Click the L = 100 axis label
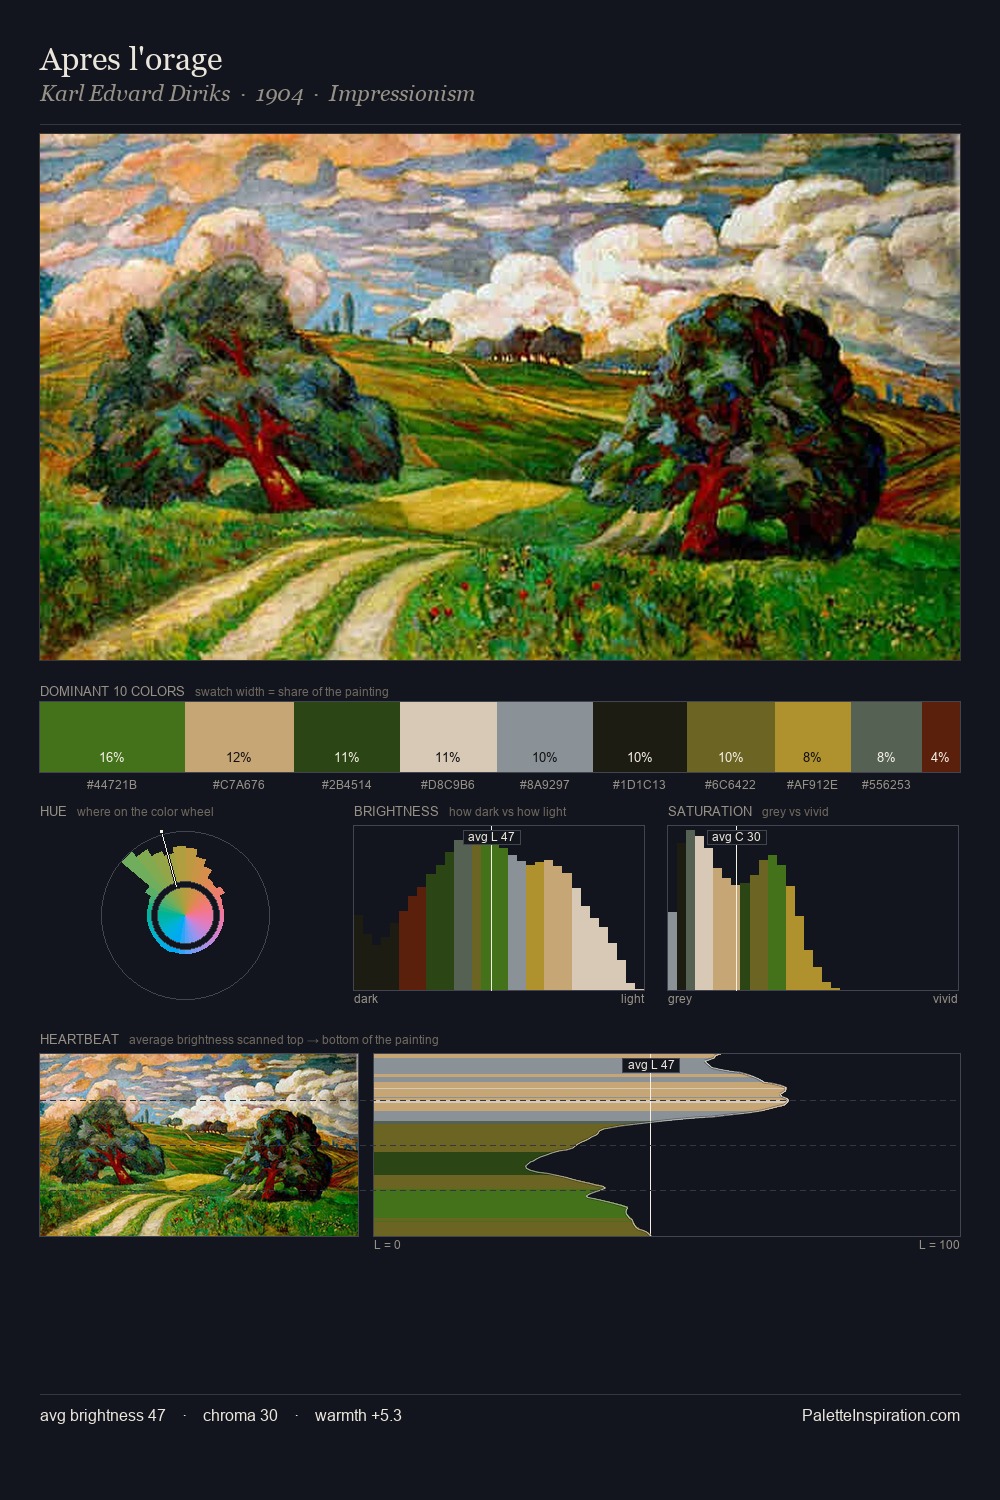This screenshot has height=1500, width=1000. [x=939, y=1245]
